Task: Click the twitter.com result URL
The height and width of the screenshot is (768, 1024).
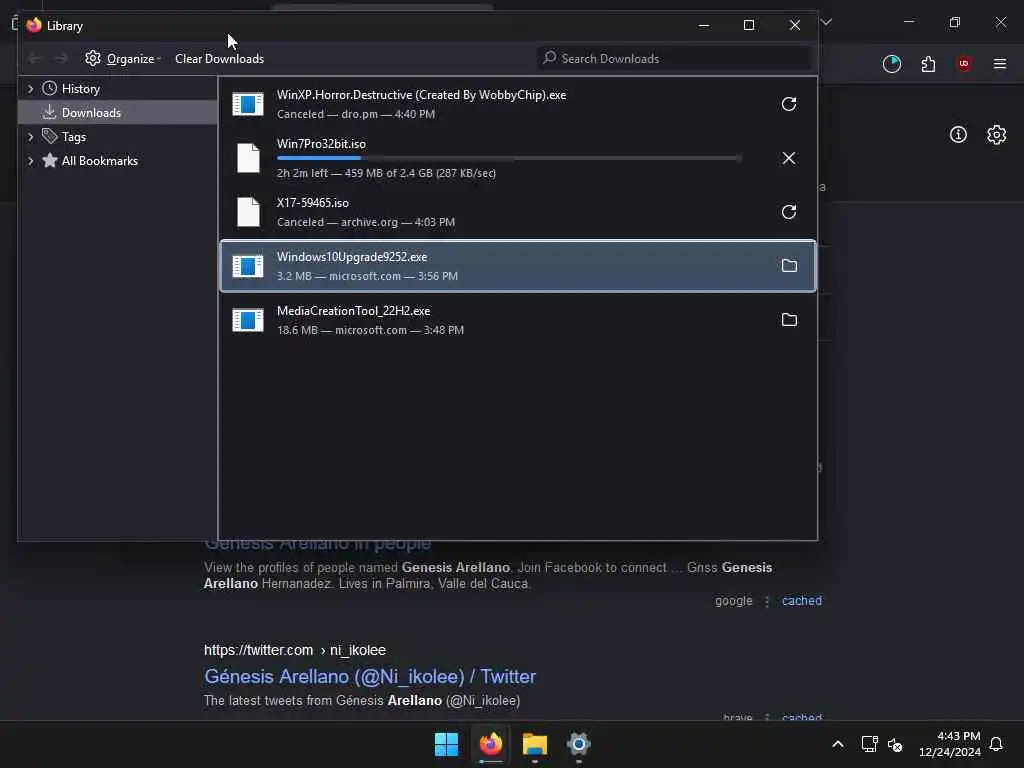Action: [x=295, y=650]
